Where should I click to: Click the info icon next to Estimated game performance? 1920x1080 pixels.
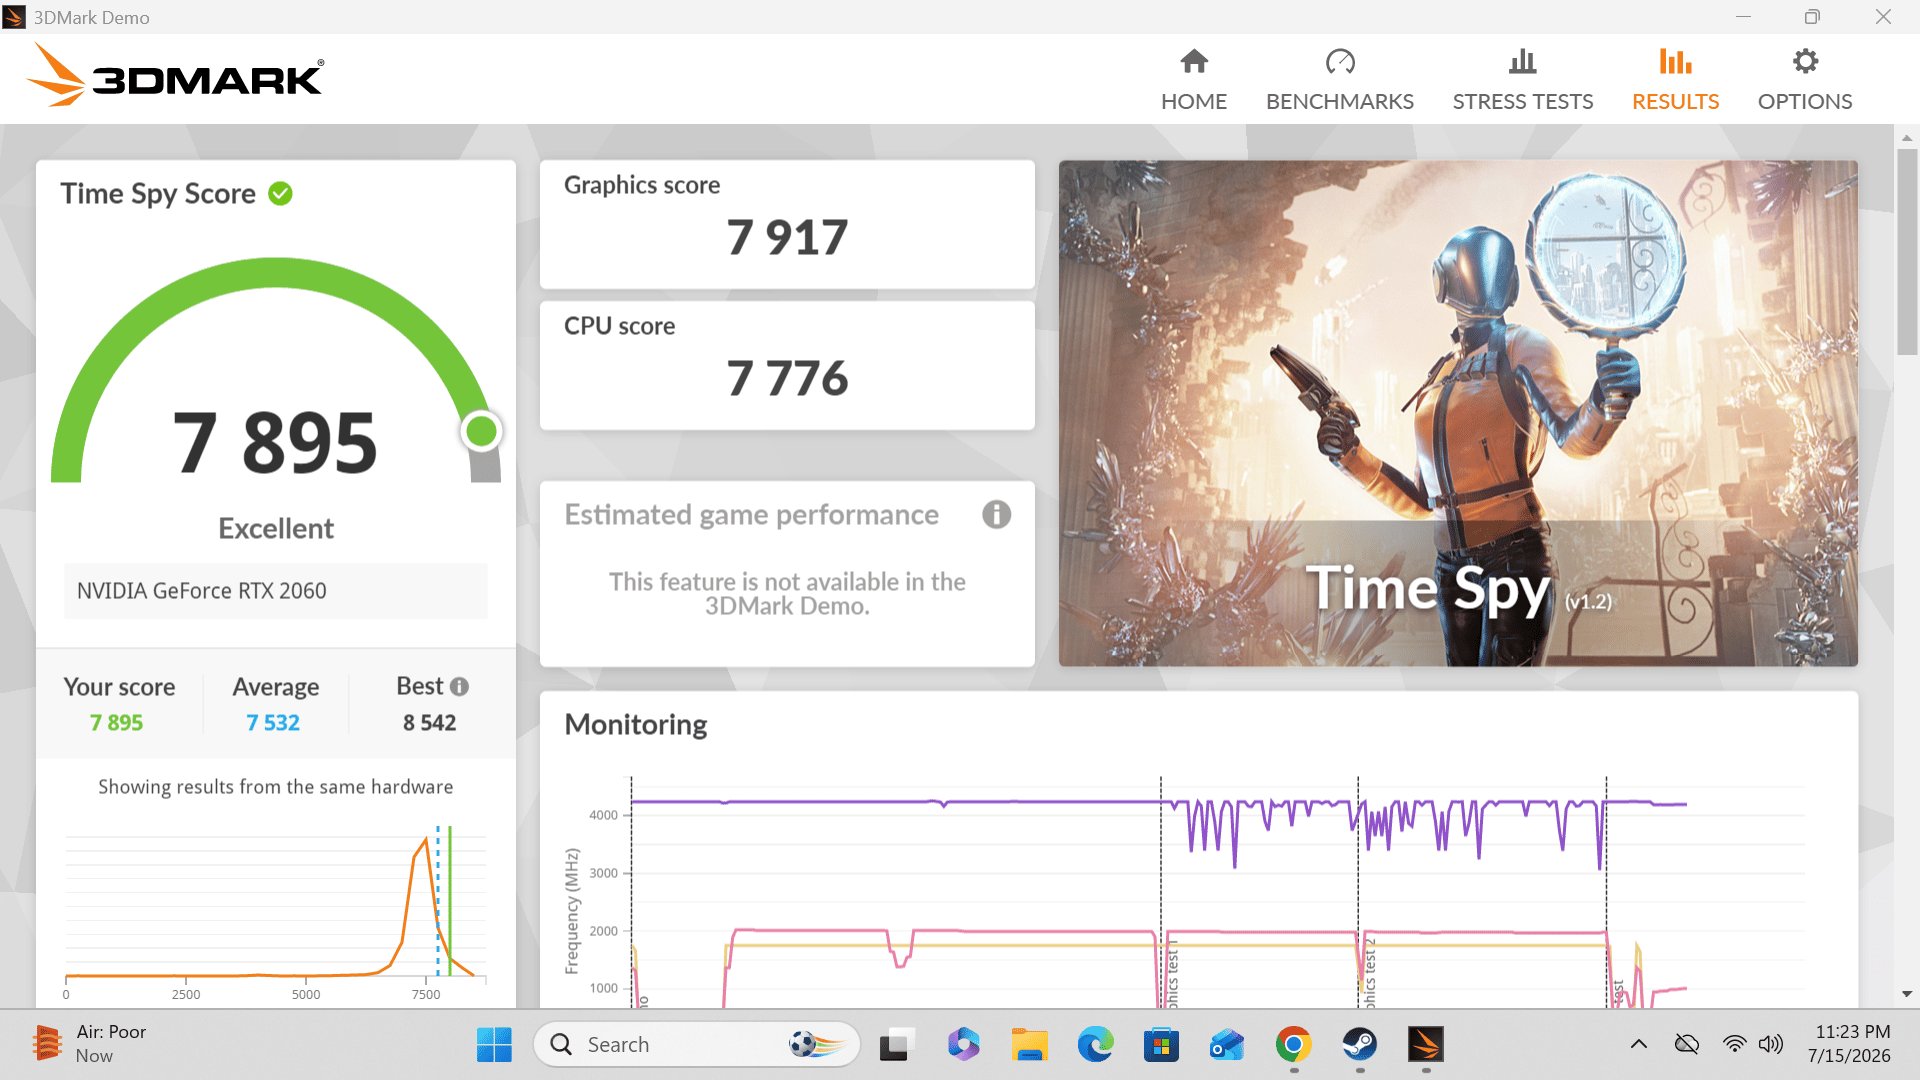pyautogui.click(x=996, y=514)
